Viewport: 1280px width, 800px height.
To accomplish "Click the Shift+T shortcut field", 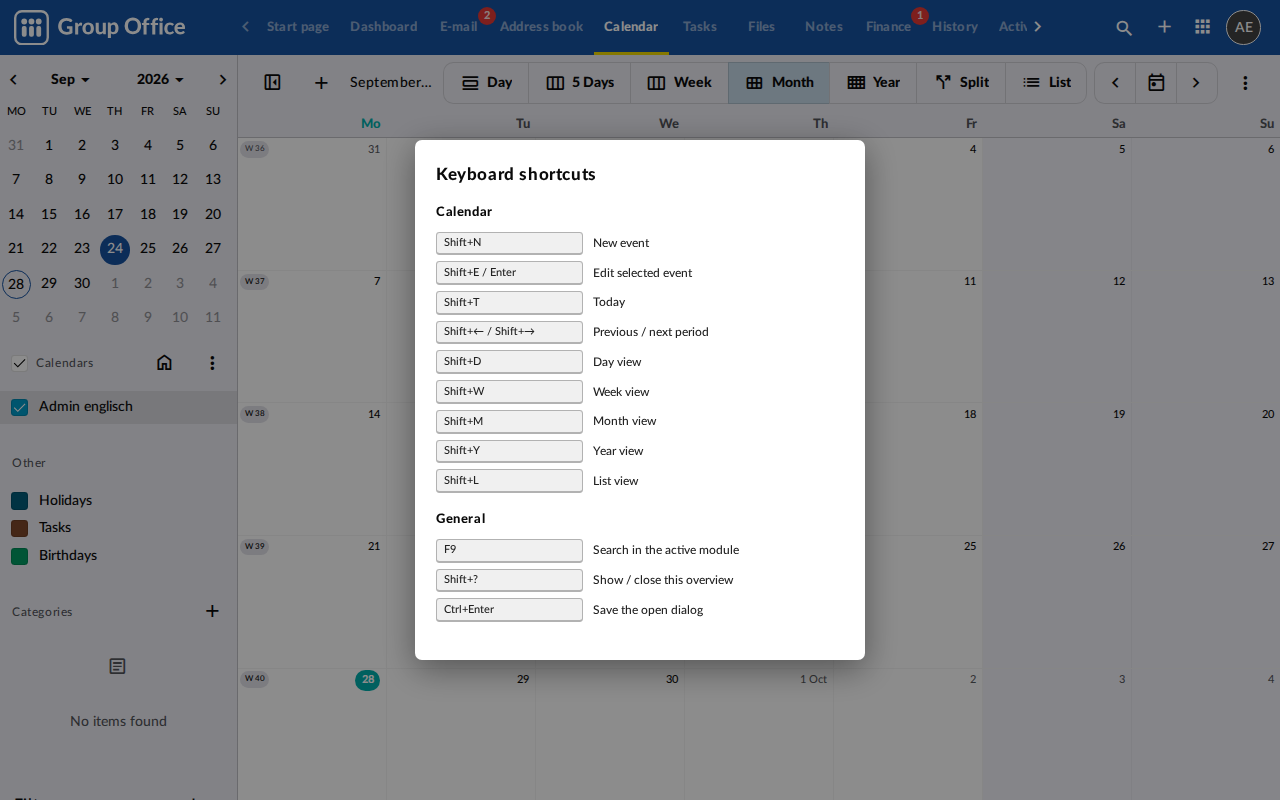I will click(x=509, y=302).
